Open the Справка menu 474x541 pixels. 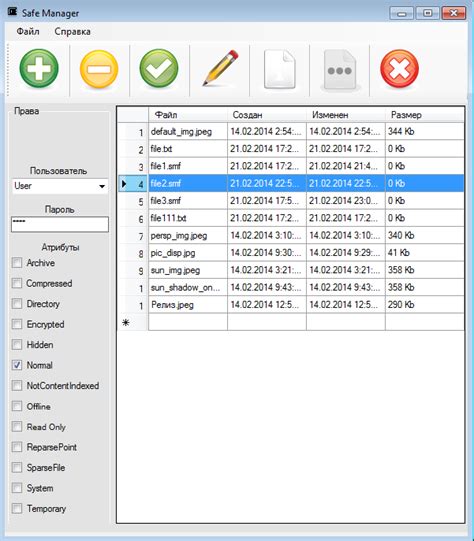(72, 31)
